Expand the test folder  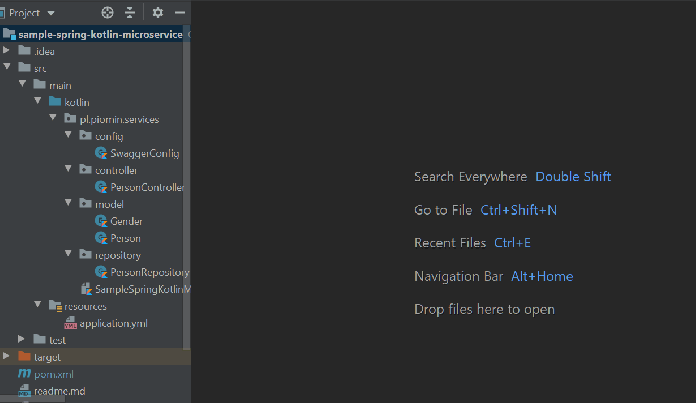click(24, 340)
